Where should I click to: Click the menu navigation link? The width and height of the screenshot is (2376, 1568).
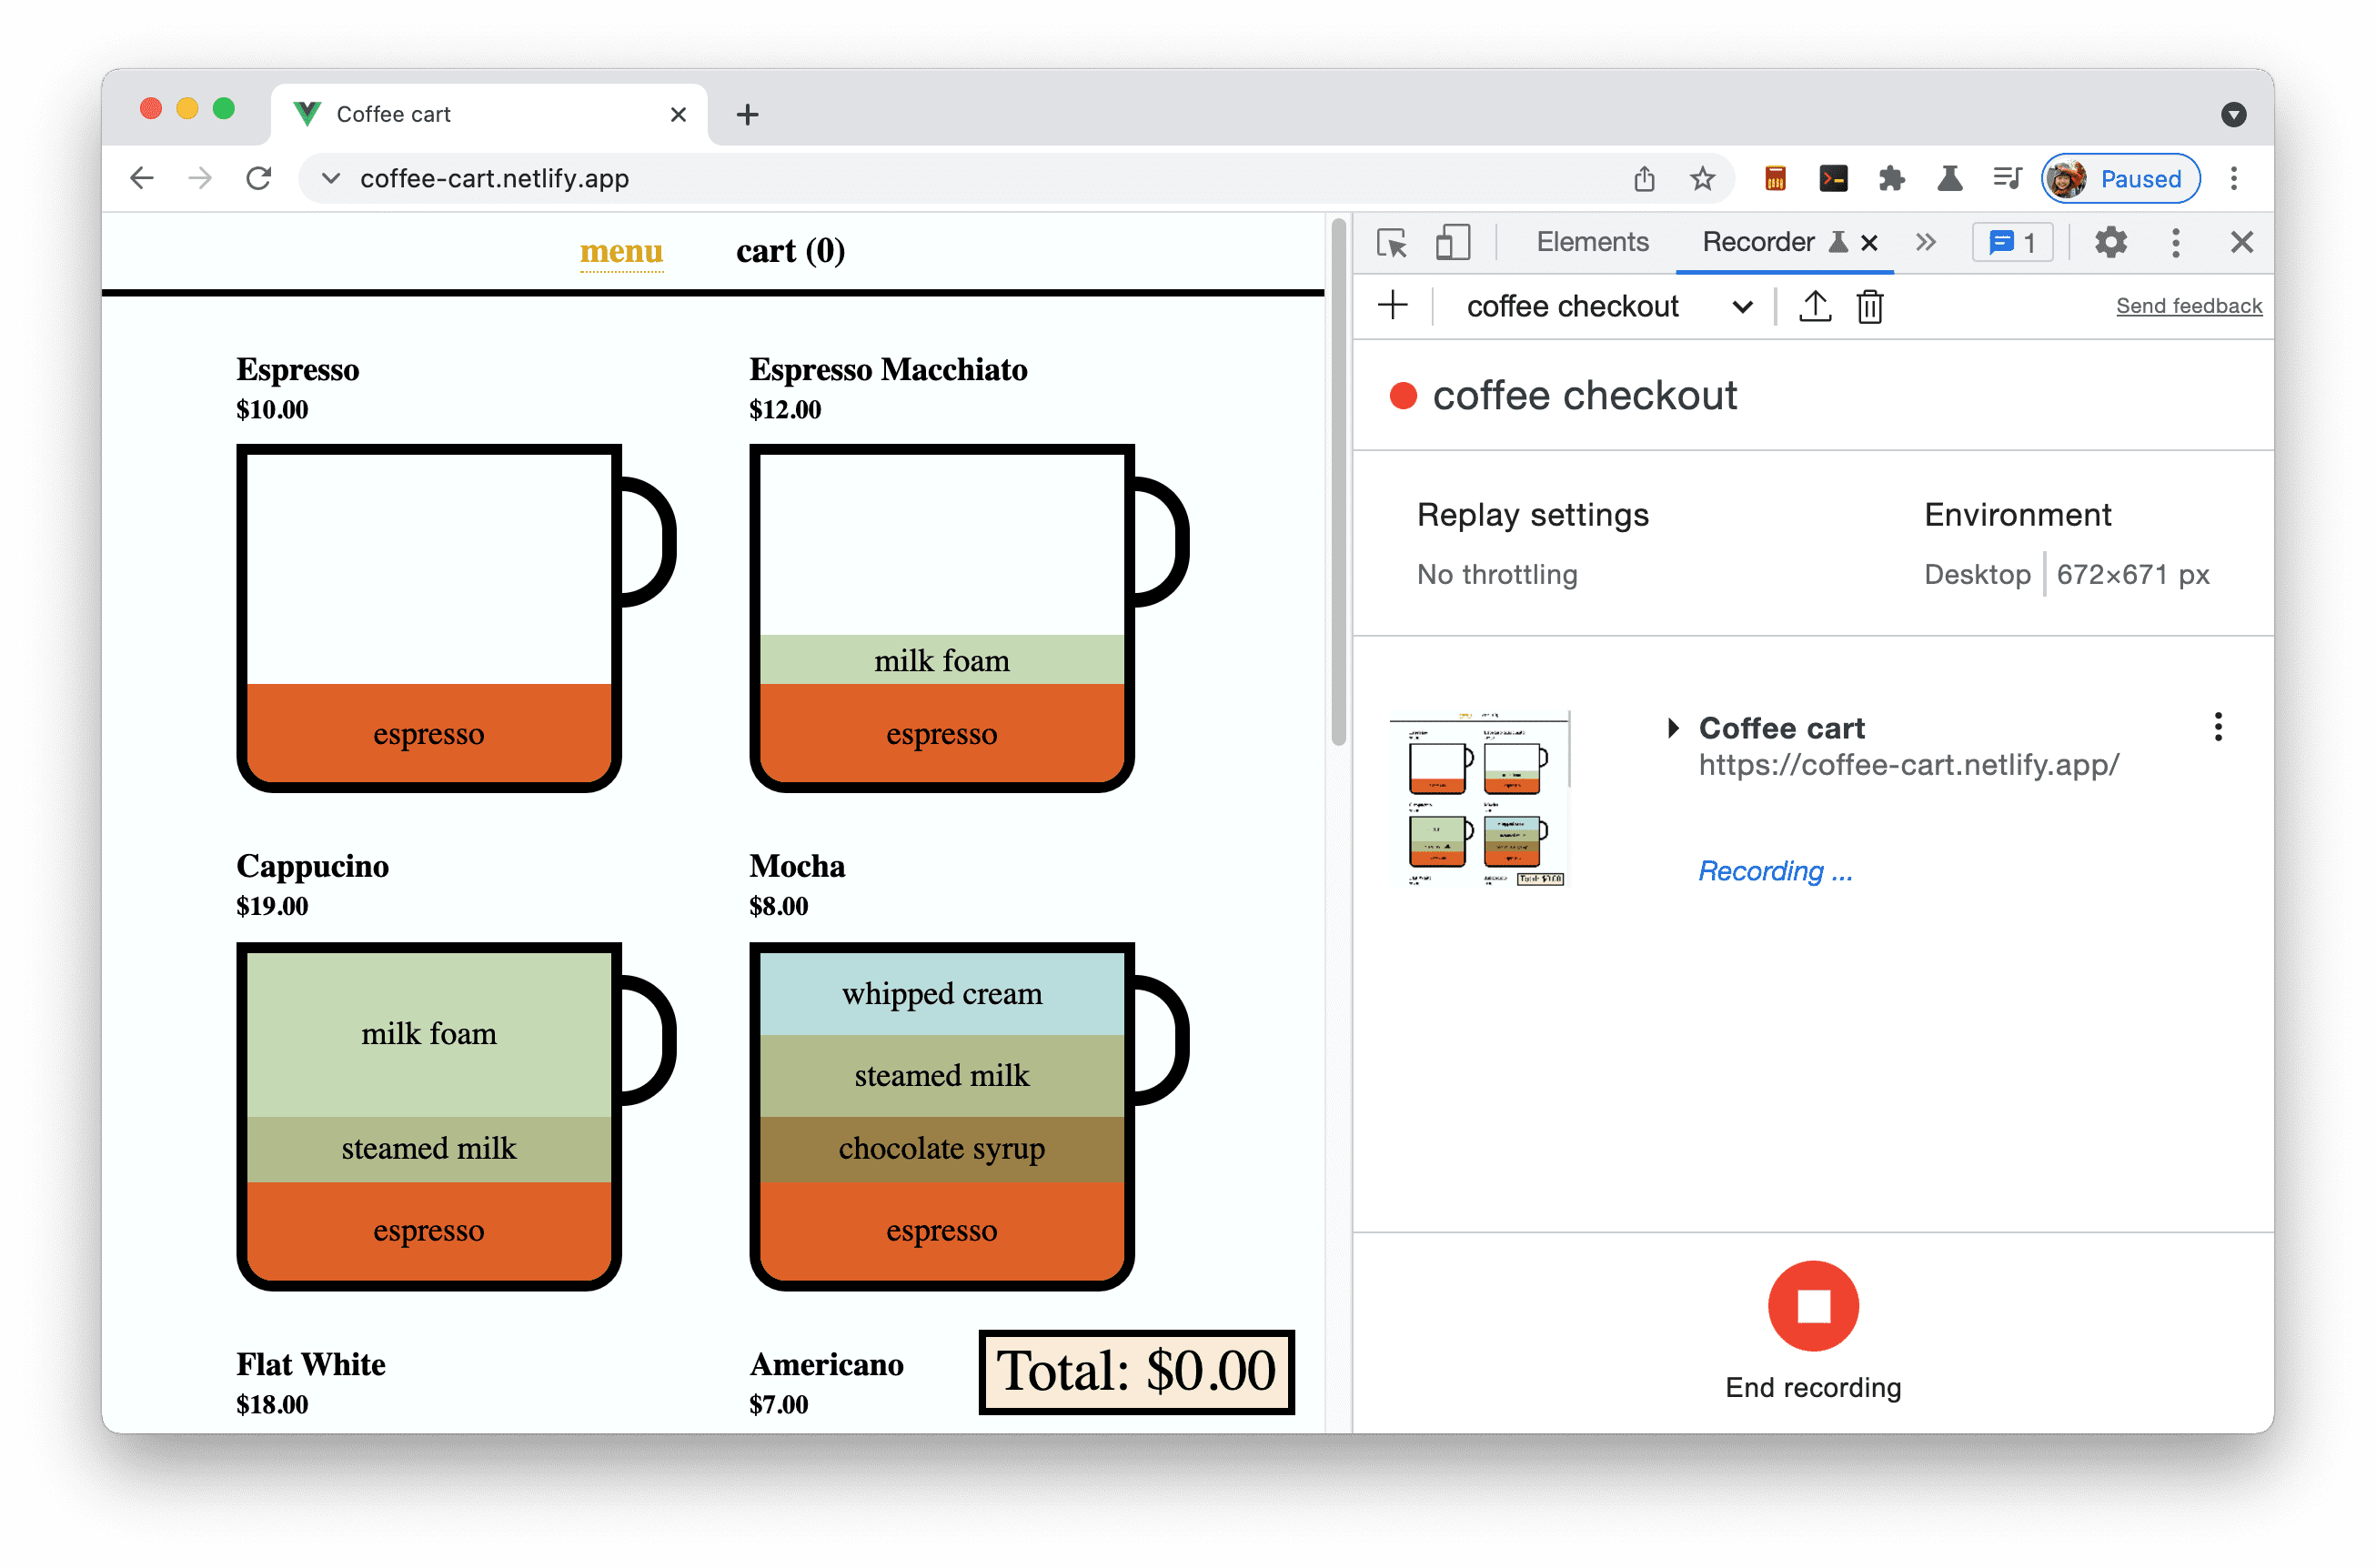coord(621,252)
